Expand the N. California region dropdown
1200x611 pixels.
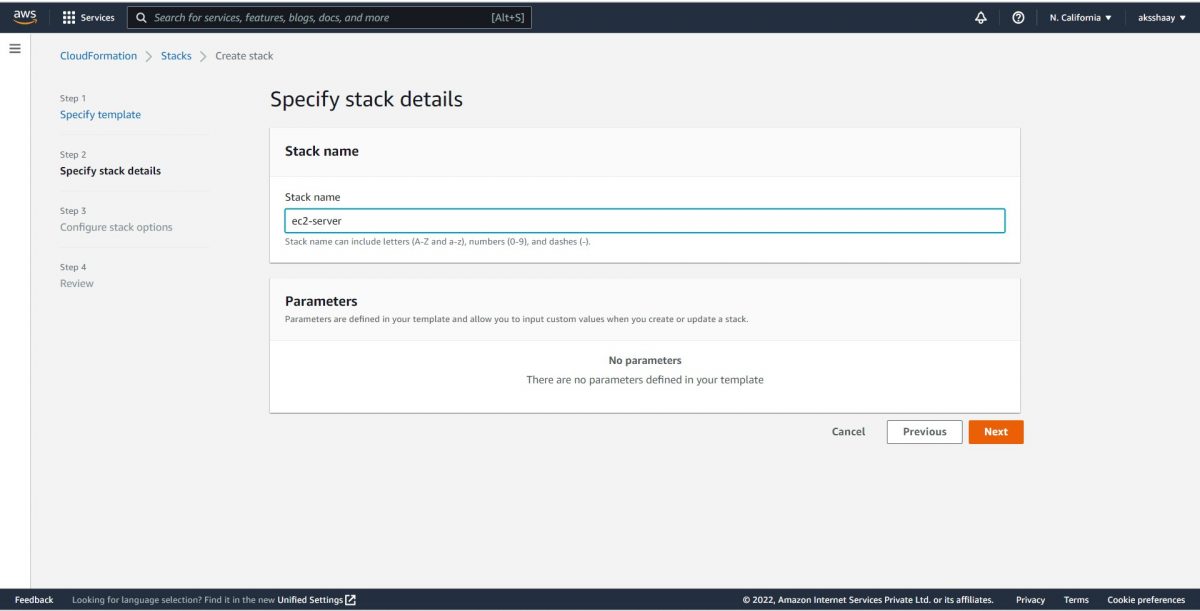click(x=1080, y=18)
